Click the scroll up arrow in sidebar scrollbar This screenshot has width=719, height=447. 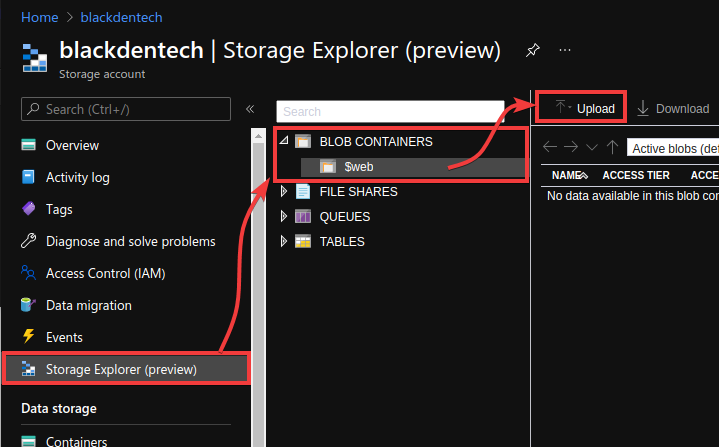(x=258, y=136)
